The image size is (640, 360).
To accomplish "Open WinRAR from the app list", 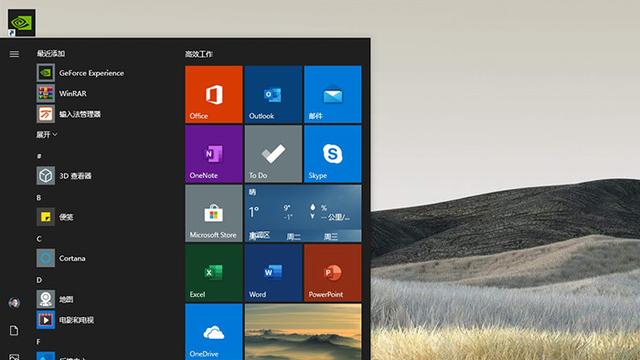I will [62, 93].
